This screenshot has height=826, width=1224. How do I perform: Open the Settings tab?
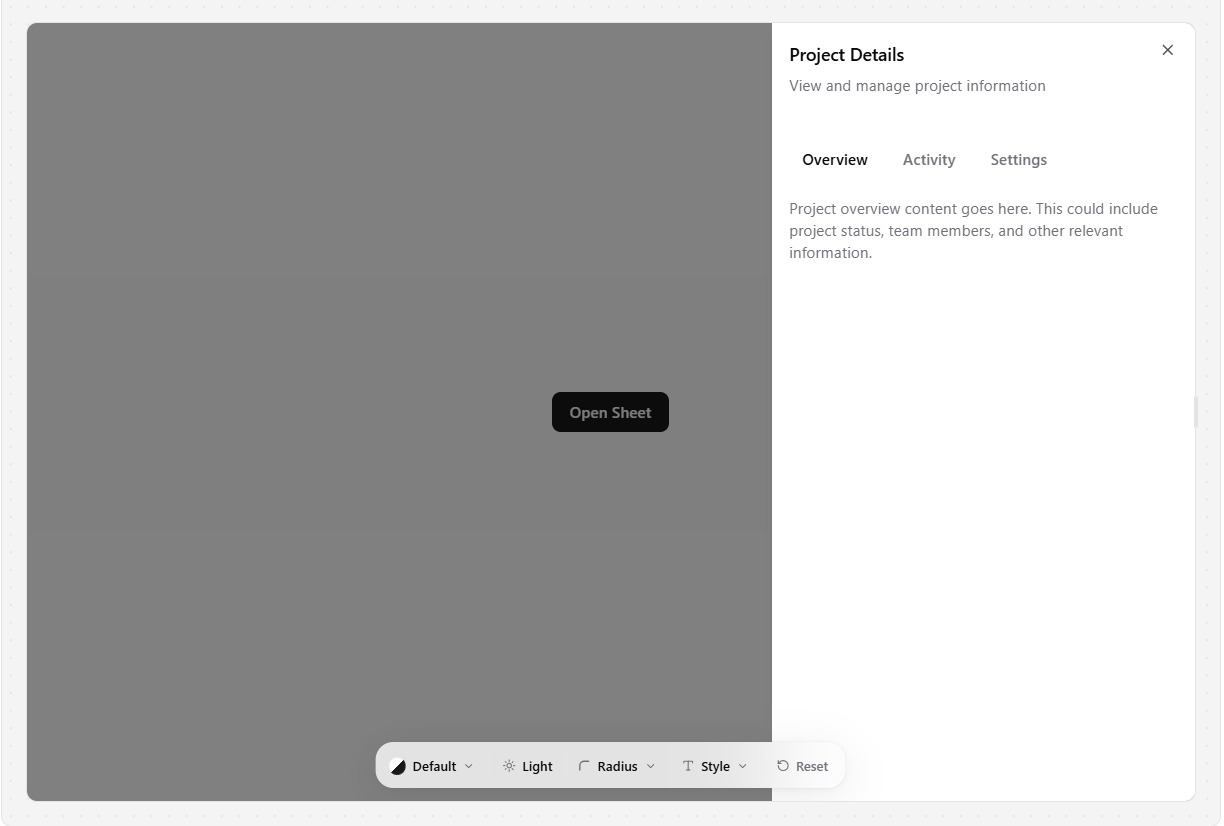pos(1018,160)
